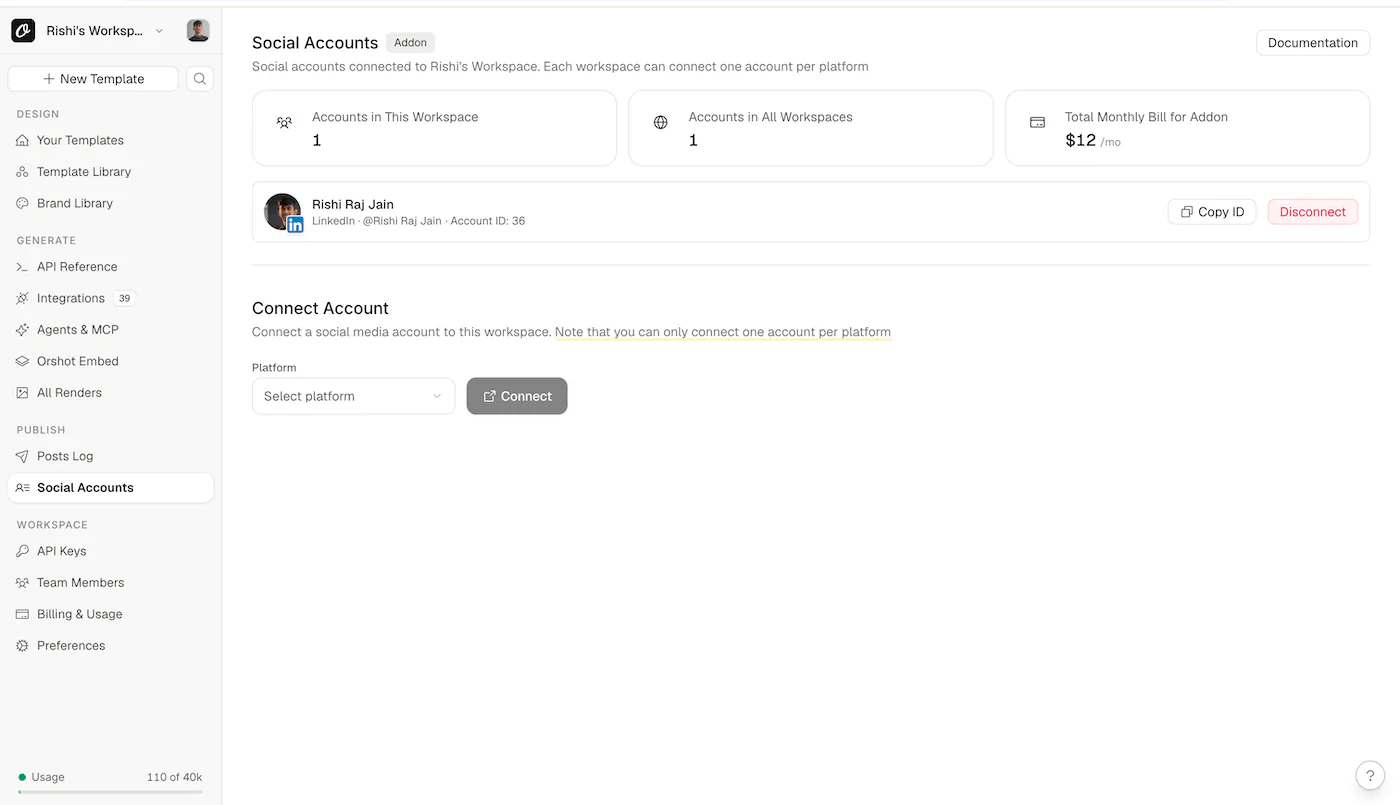Click the 39 integrations count badge

point(124,298)
